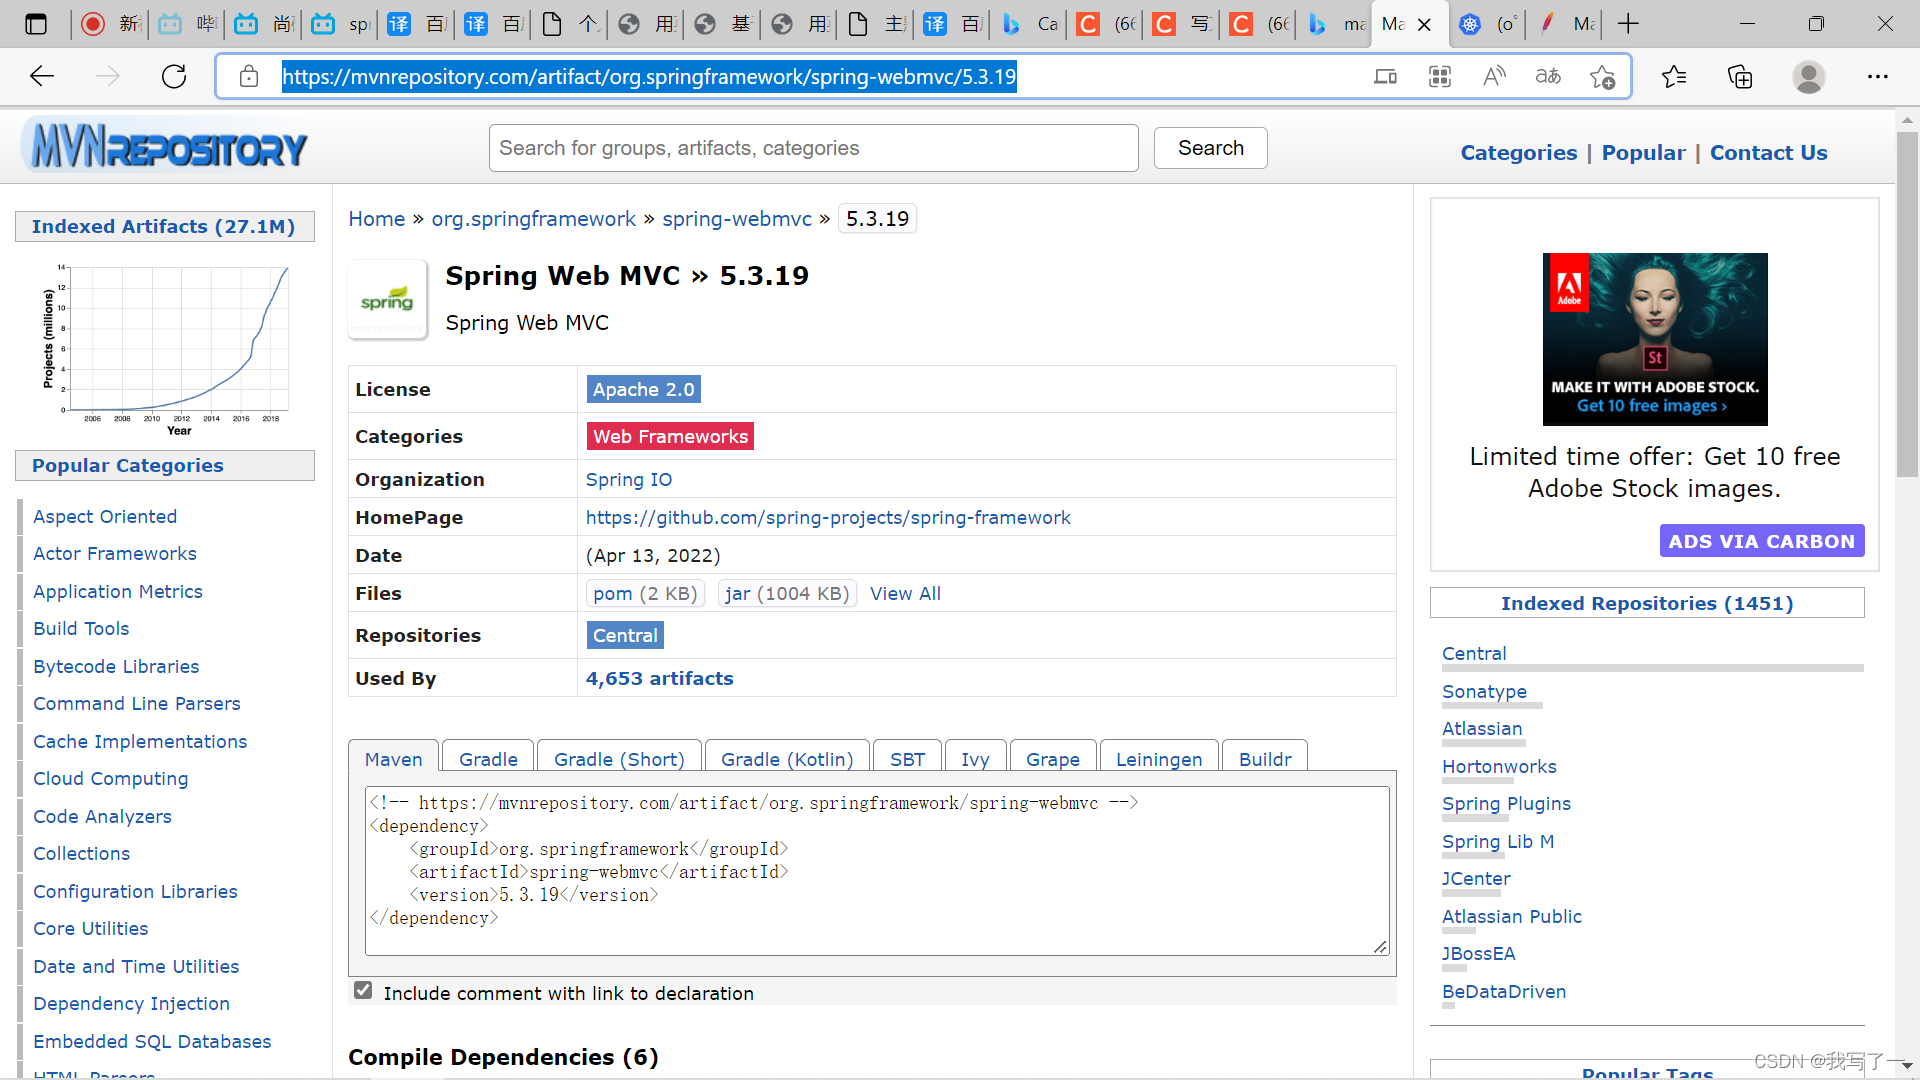The height and width of the screenshot is (1080, 1920).
Task: Click the Web Frameworks category badge
Action: [670, 436]
